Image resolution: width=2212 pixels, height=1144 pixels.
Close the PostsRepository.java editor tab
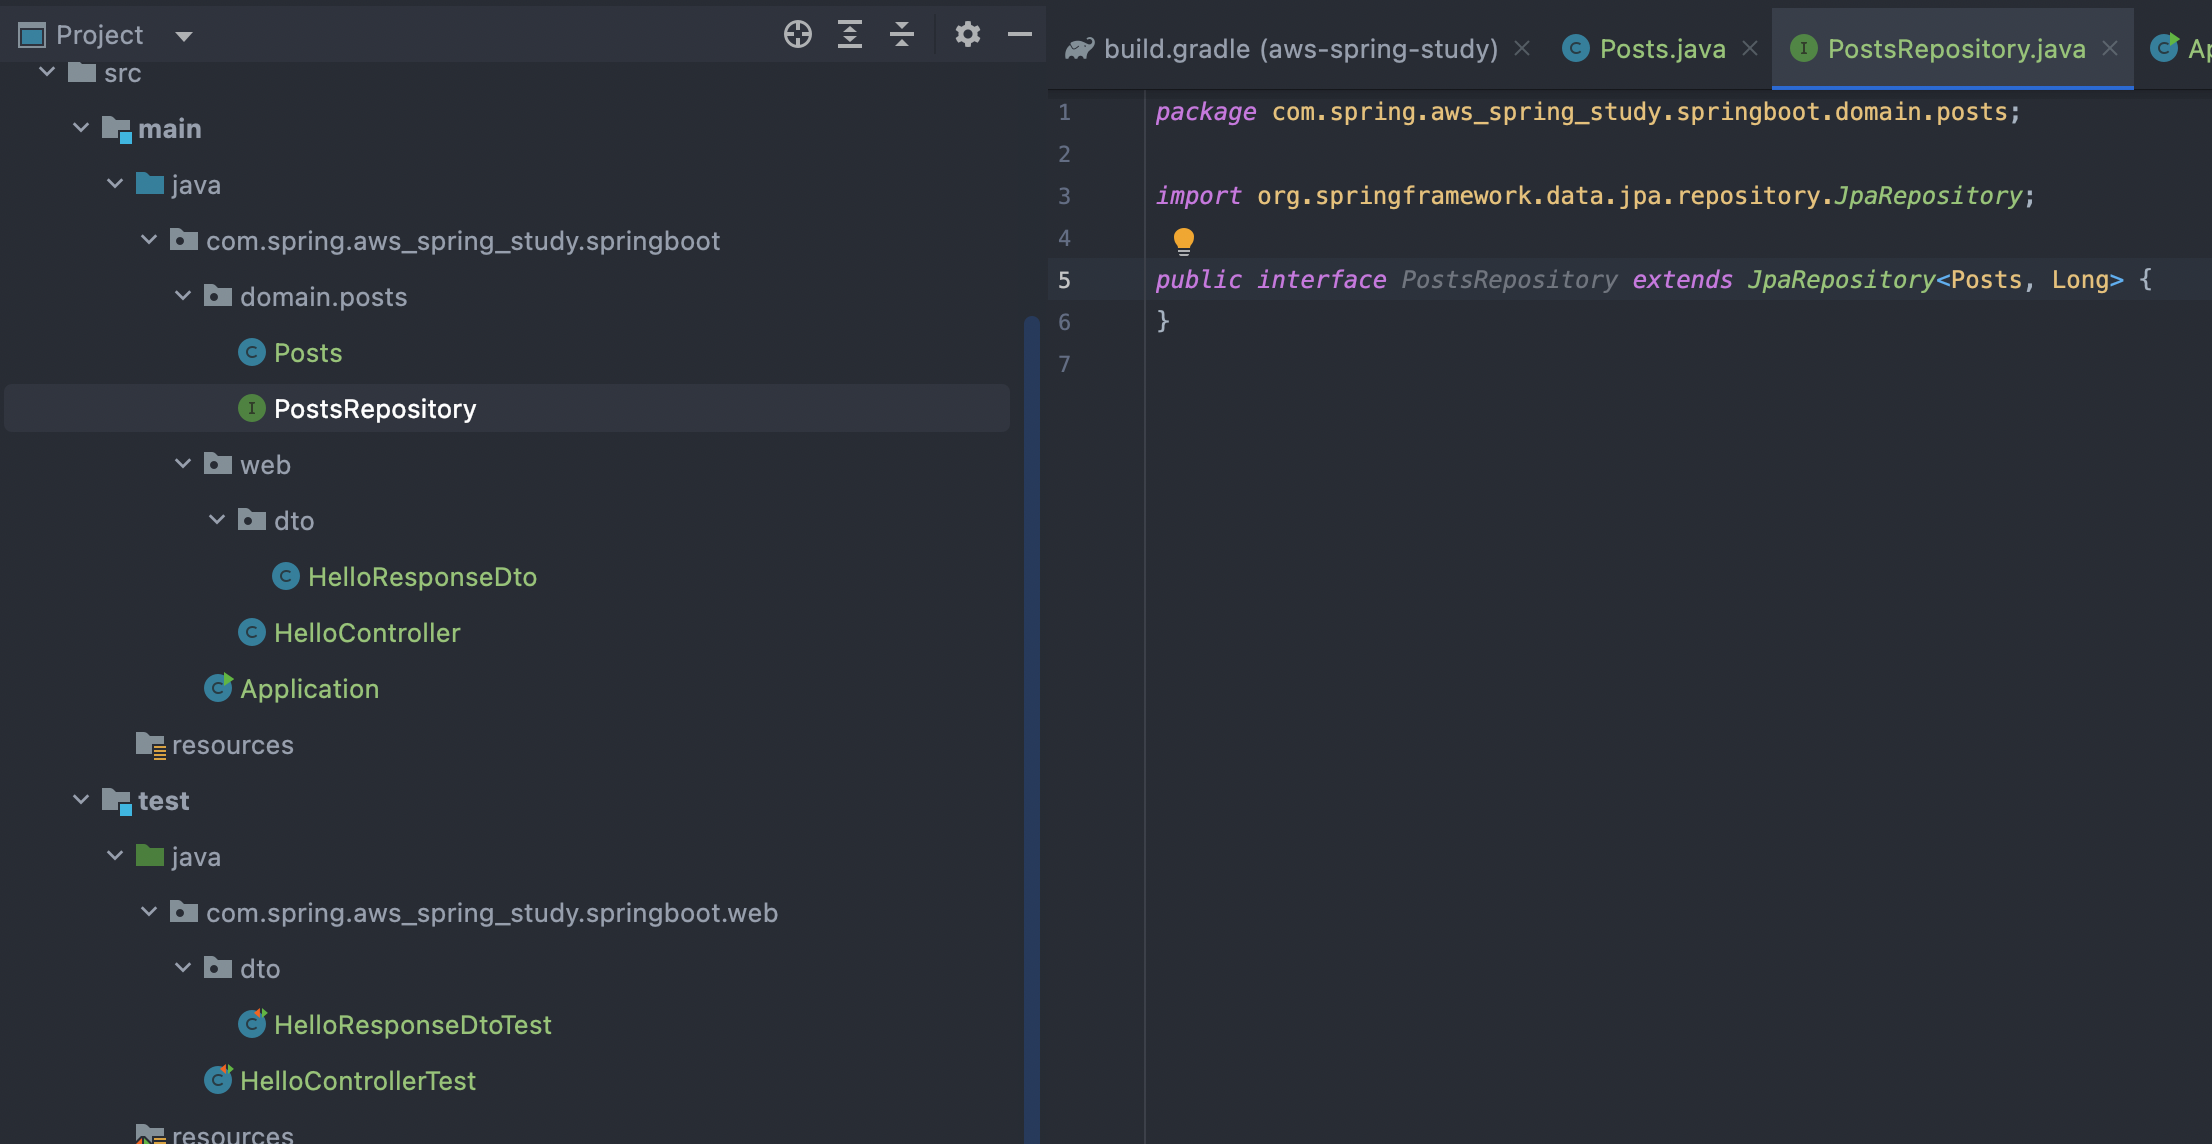tap(2110, 48)
